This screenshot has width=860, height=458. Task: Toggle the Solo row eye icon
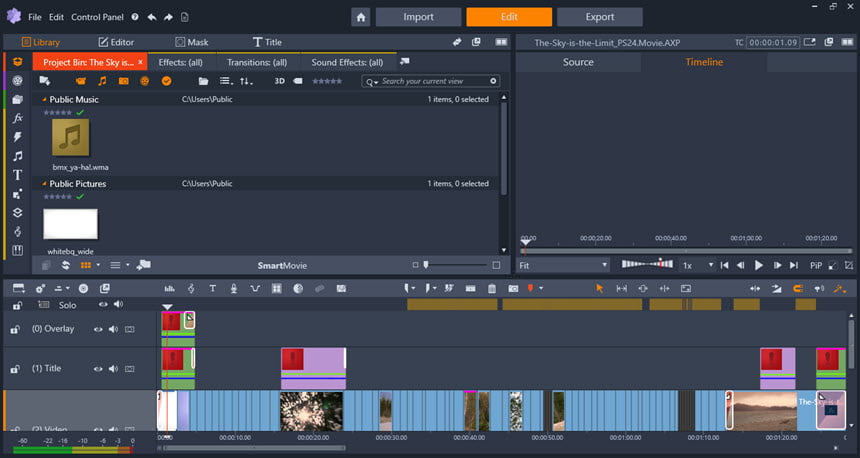coord(103,304)
